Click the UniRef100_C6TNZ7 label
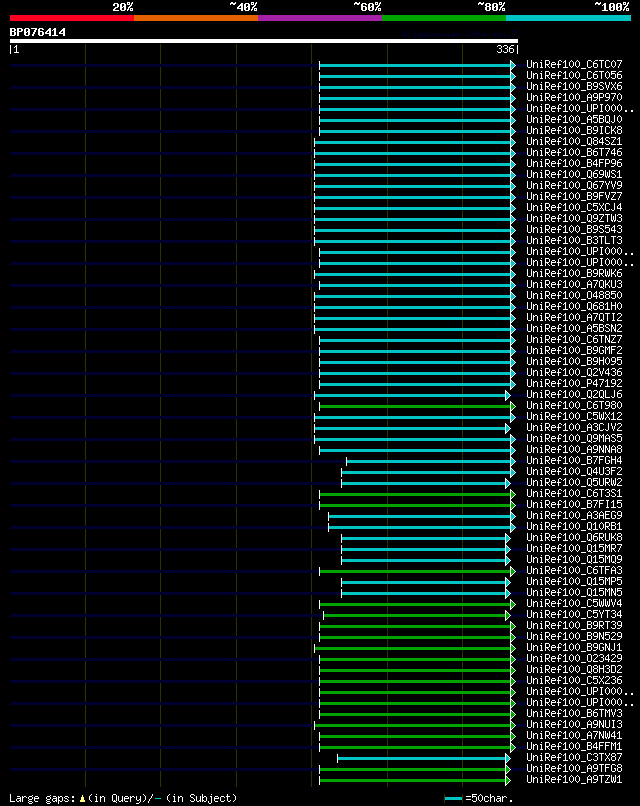Viewport: 640px width, 806px height. click(574, 339)
